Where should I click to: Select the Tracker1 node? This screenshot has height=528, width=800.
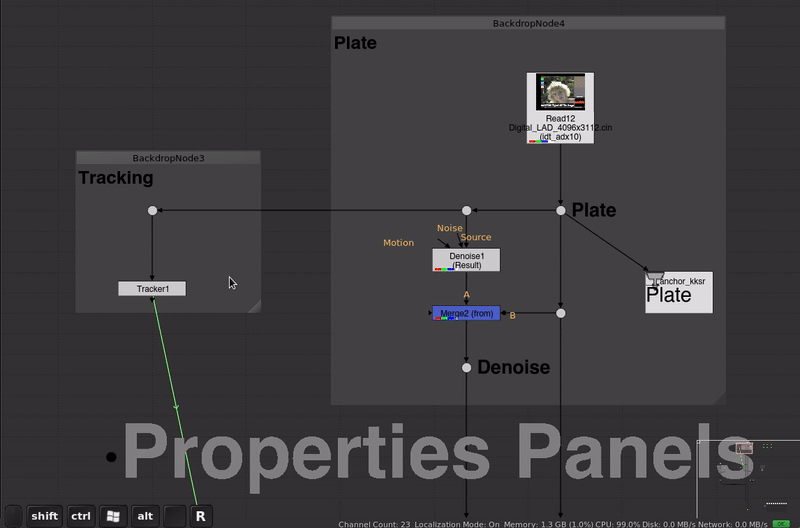(152, 289)
